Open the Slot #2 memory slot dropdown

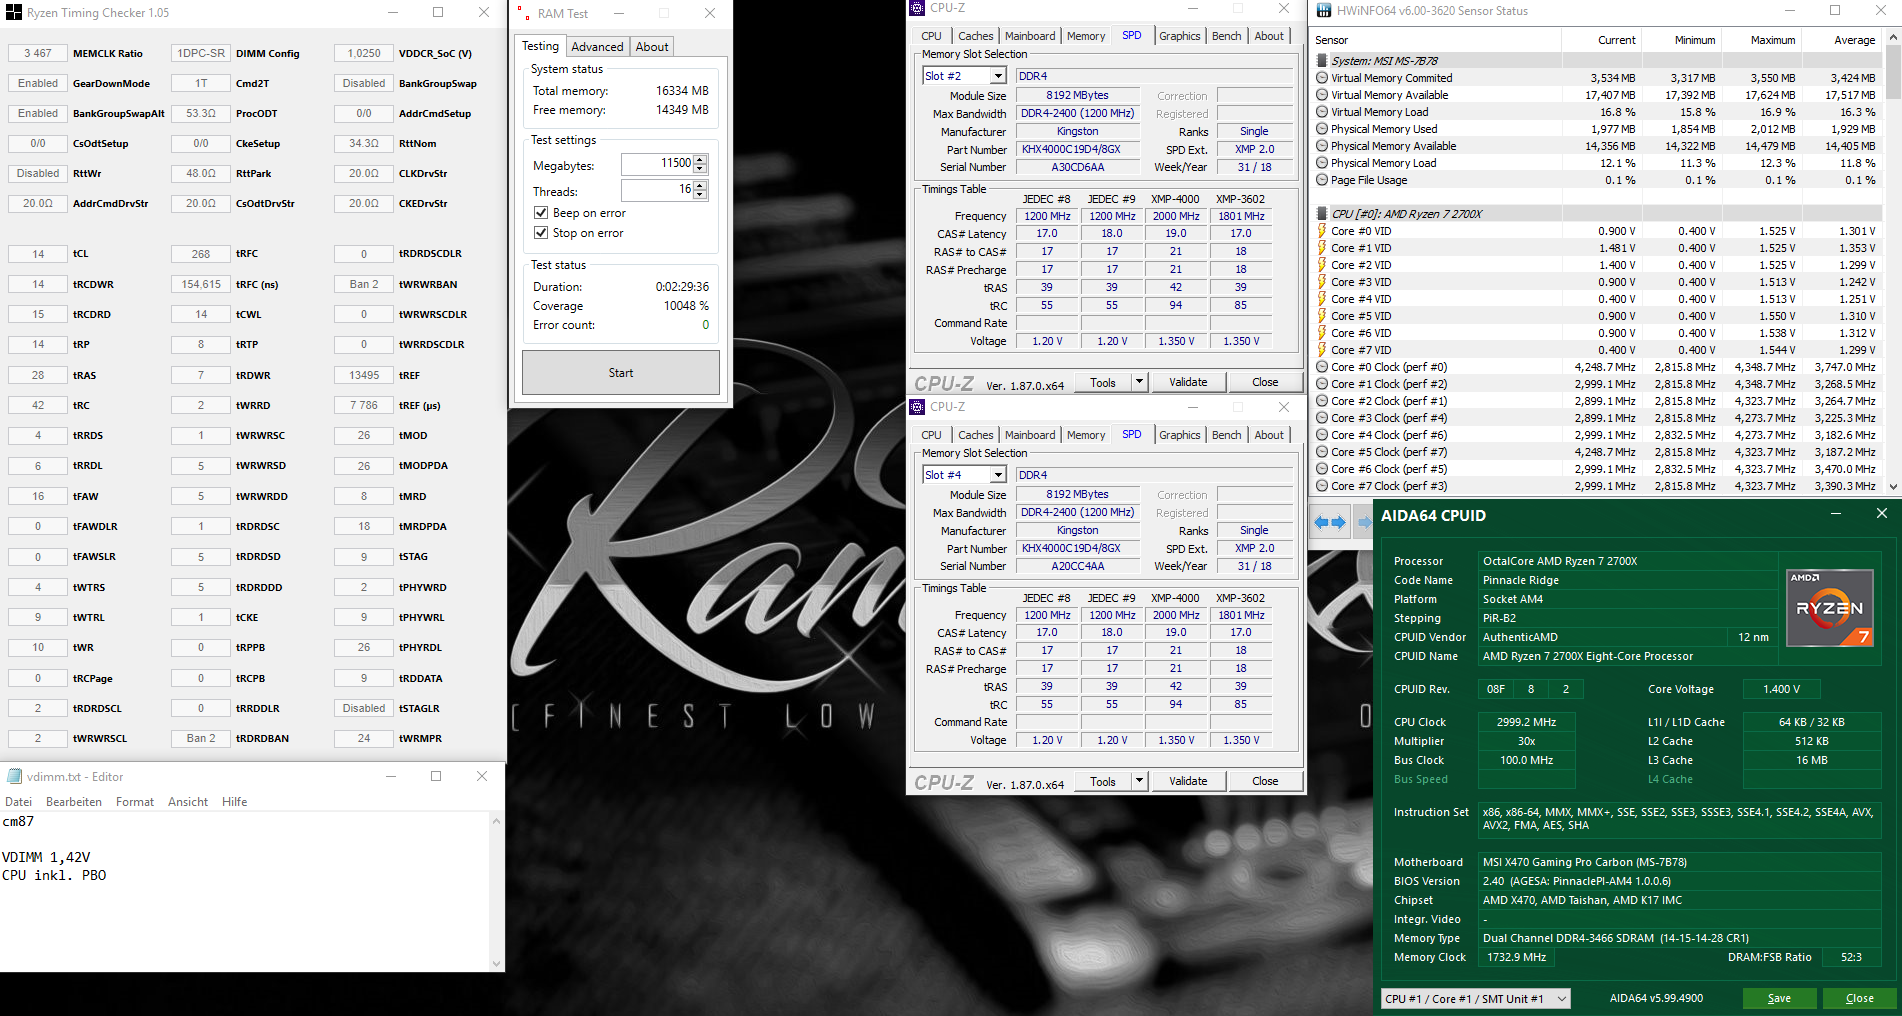point(997,76)
